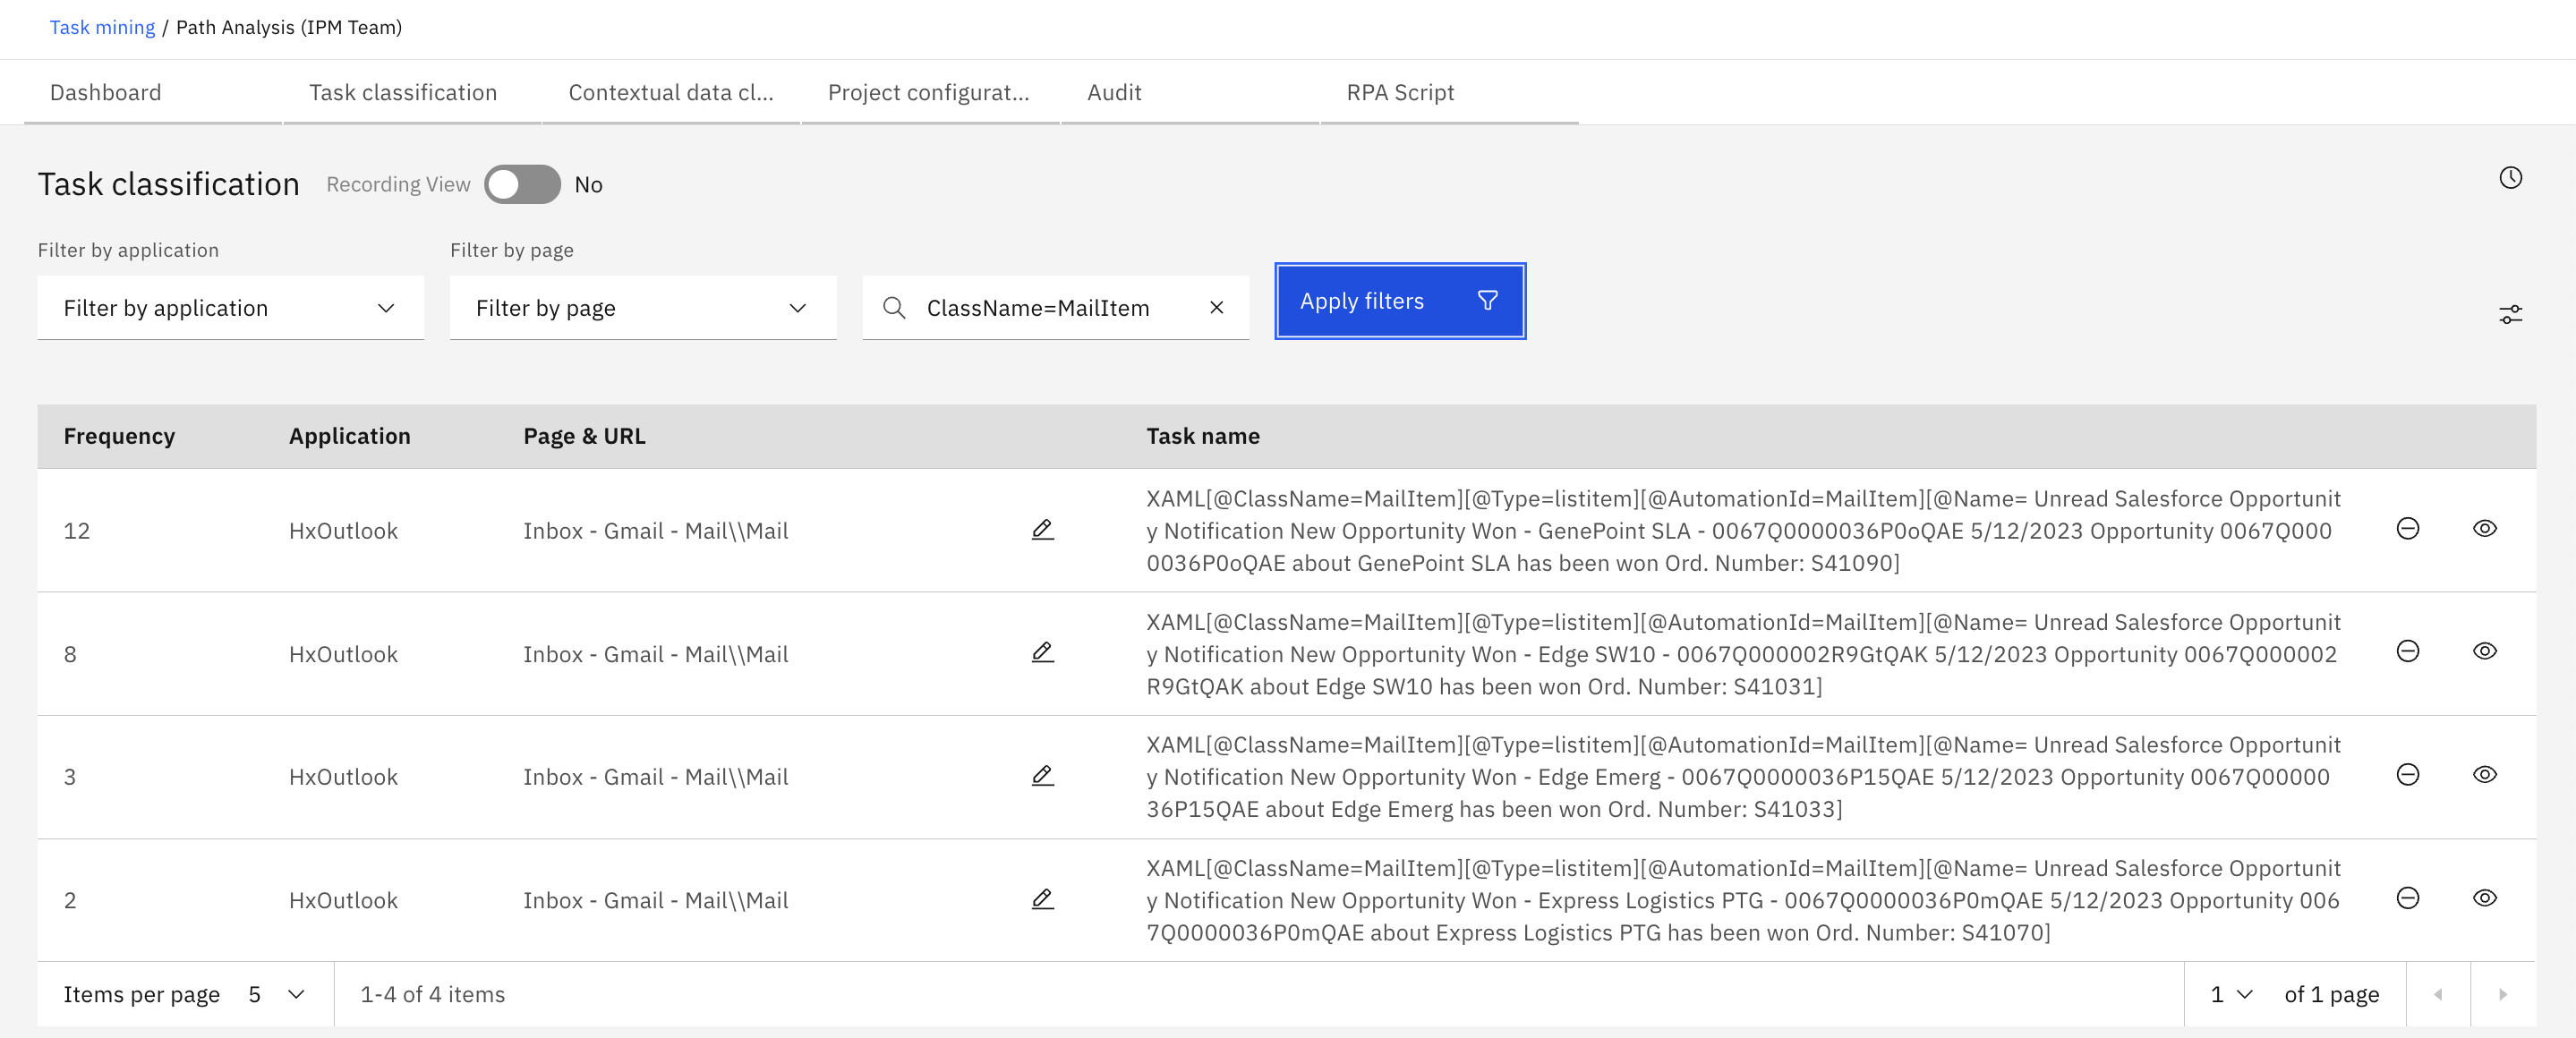Viewport: 2576px width, 1038px height.
Task: Click edit pencil in frequency 3 row
Action: [1042, 776]
